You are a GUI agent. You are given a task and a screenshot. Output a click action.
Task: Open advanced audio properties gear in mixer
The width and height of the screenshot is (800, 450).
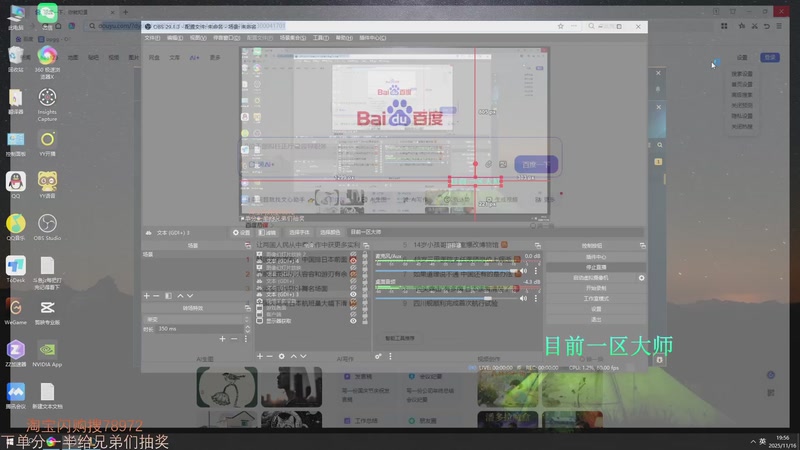click(x=378, y=356)
